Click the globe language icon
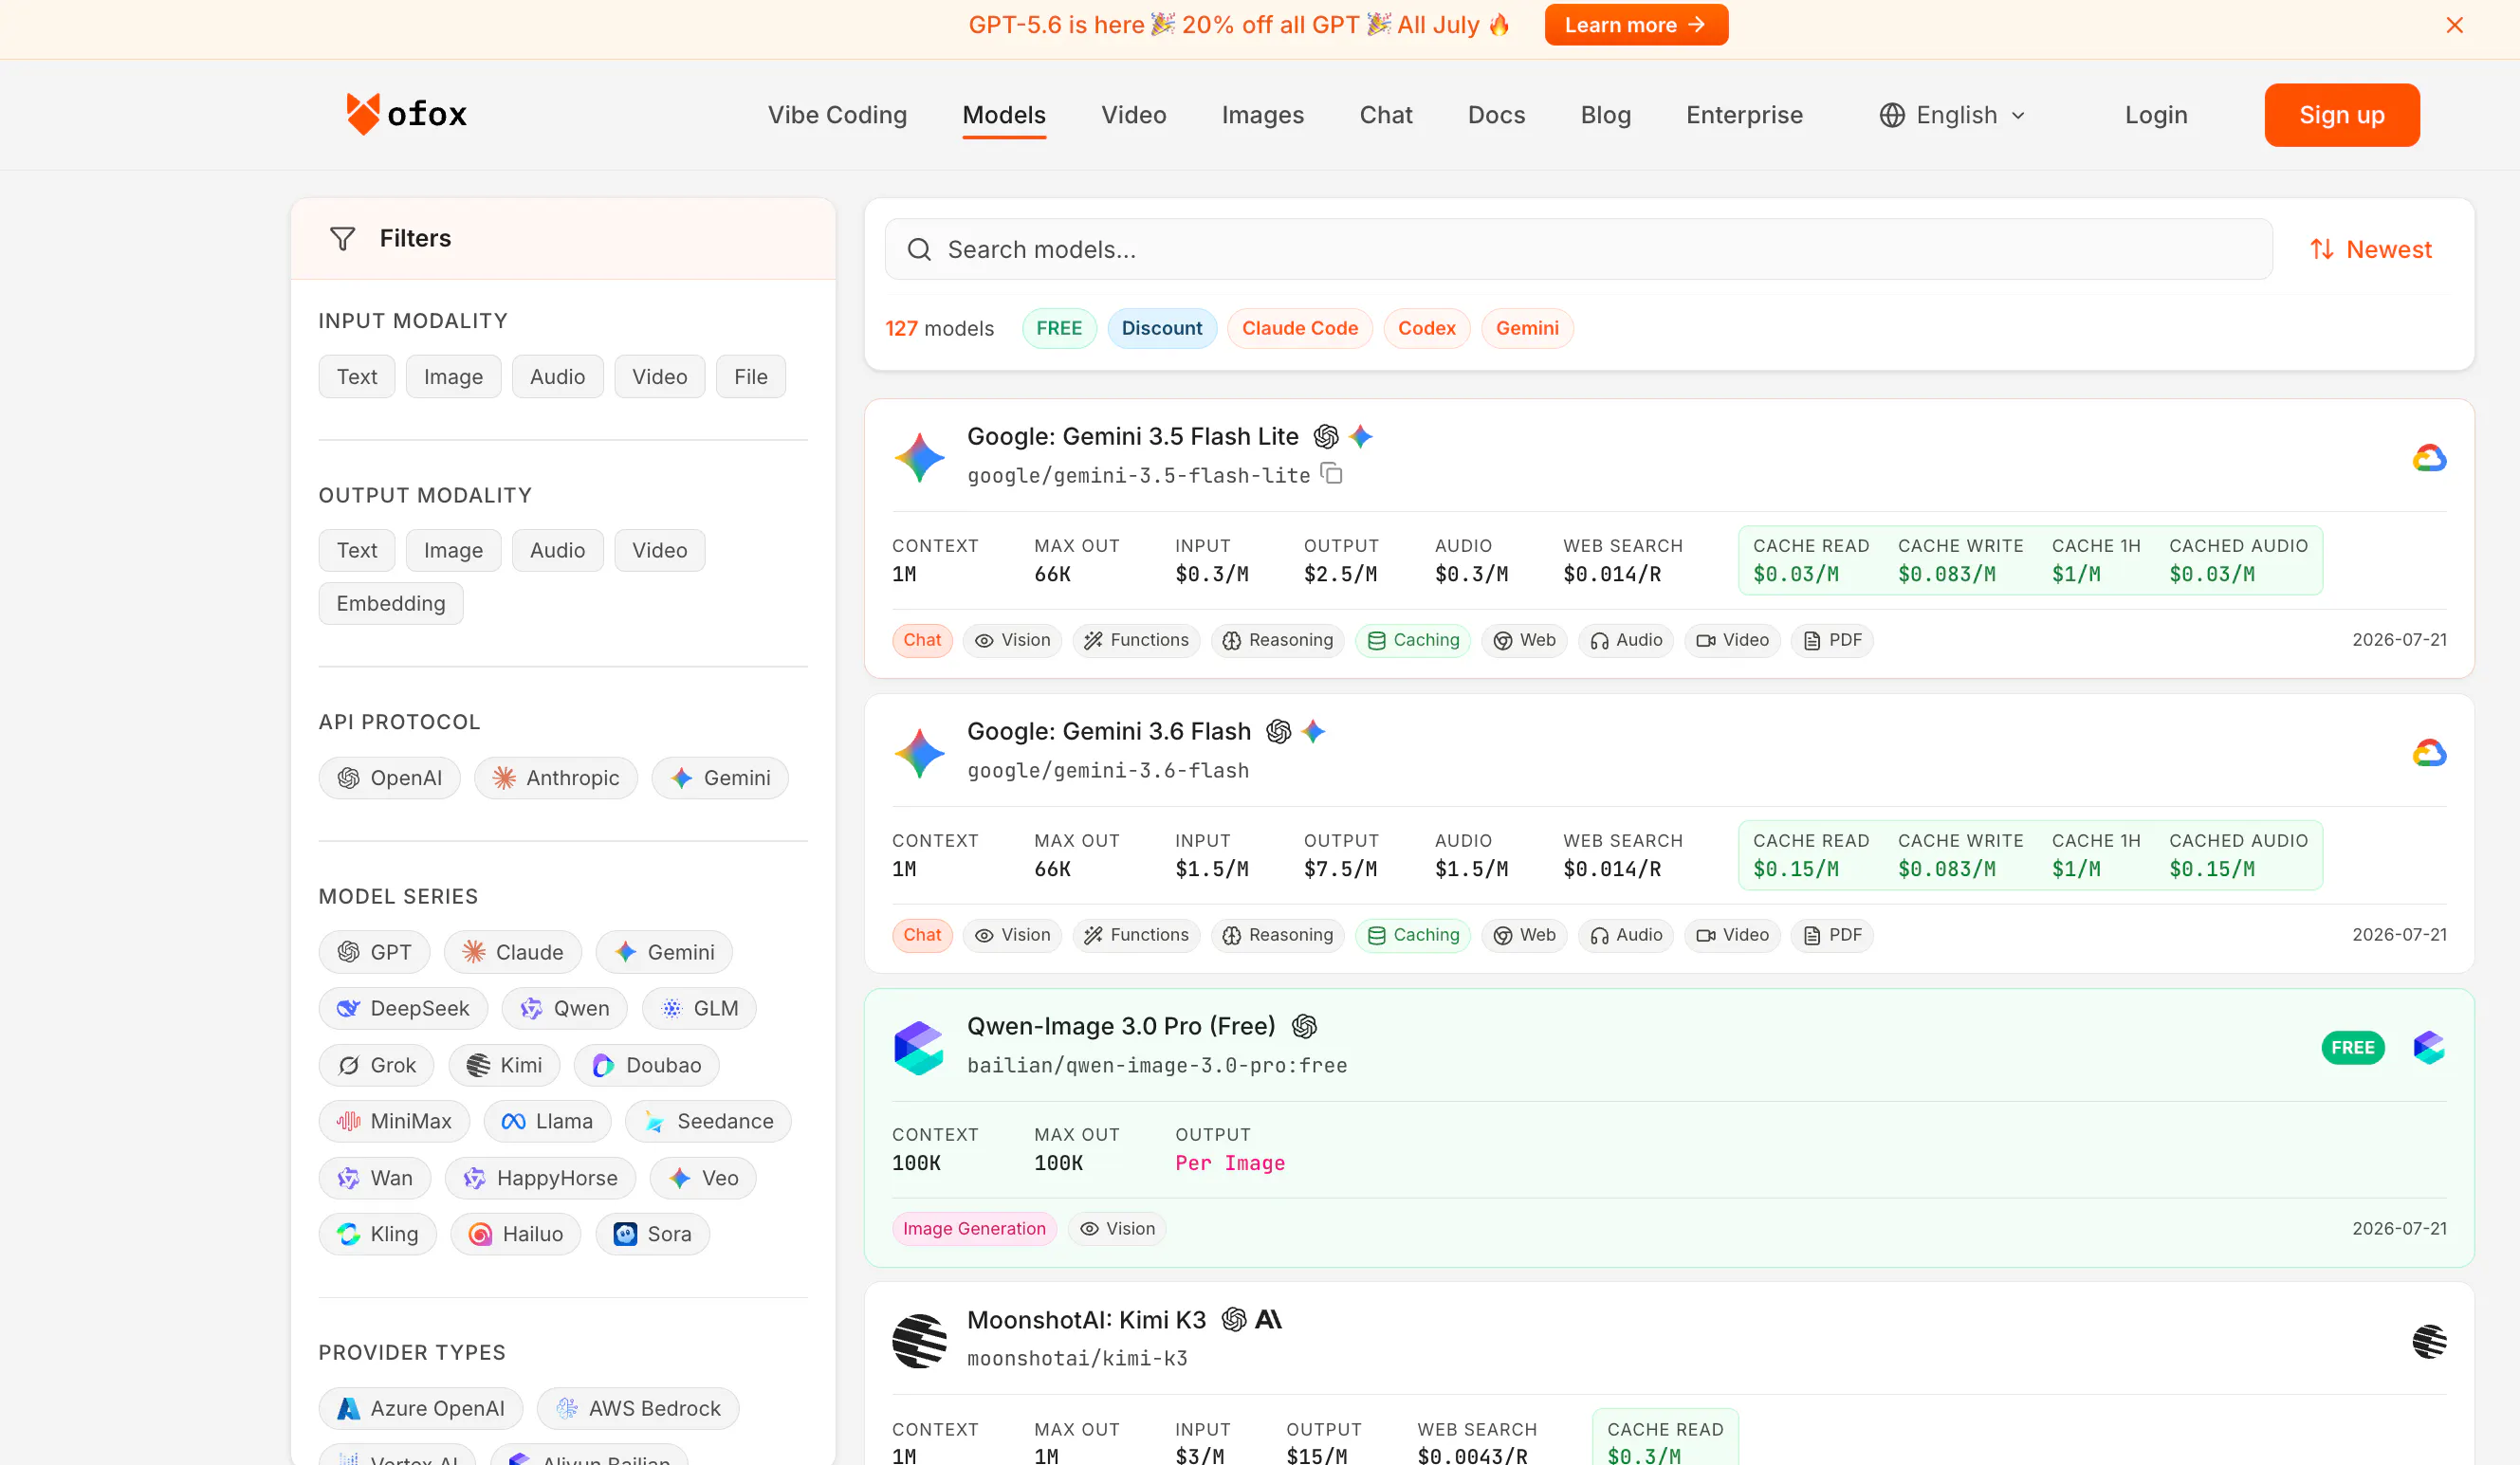This screenshot has width=2520, height=1465. coord(1892,115)
